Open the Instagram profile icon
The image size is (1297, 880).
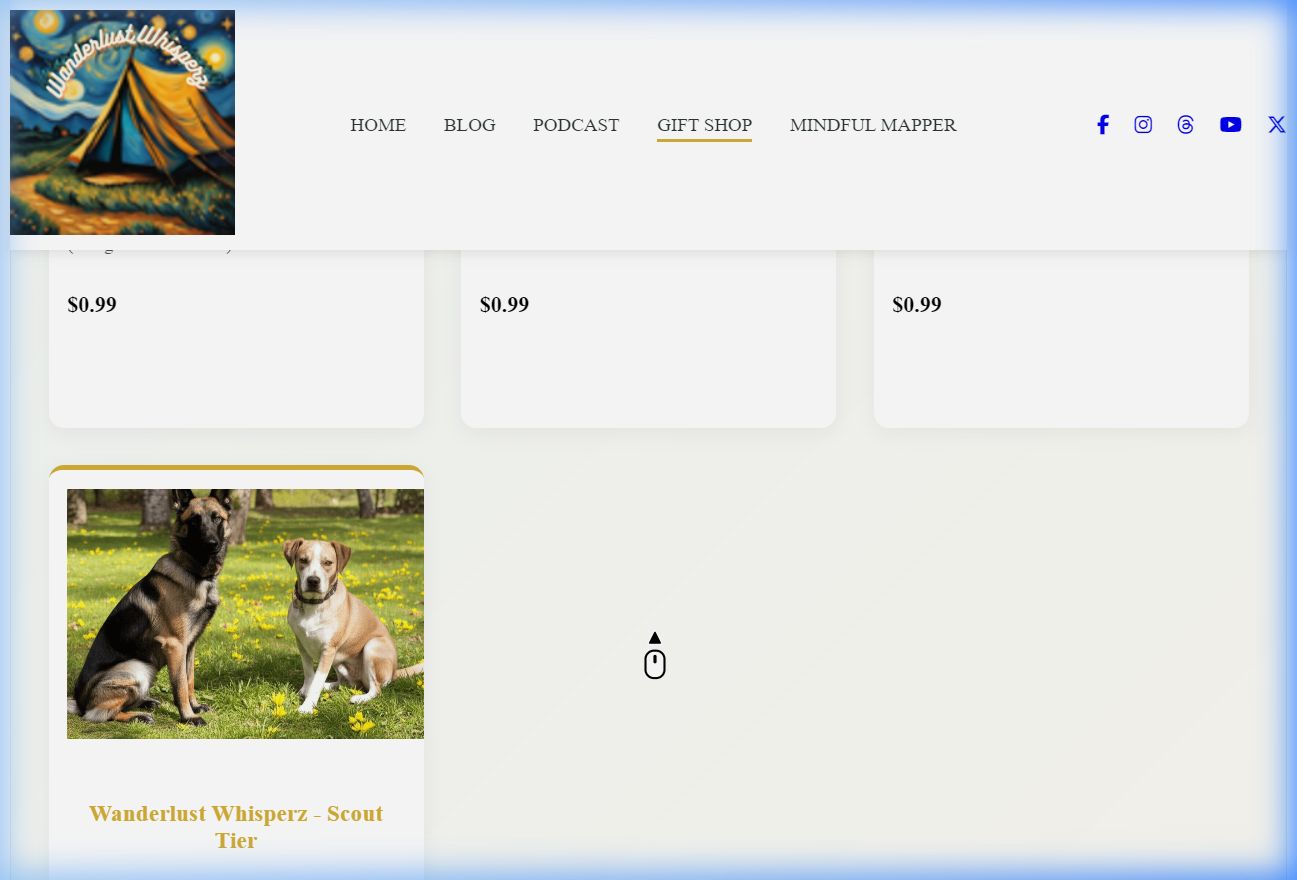point(1143,125)
